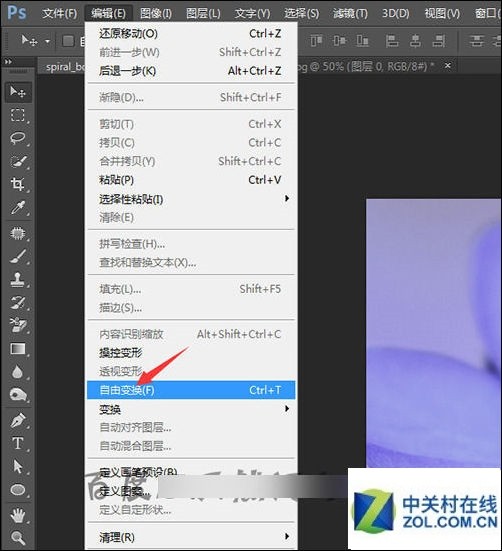This screenshot has width=502, height=551.
Task: Open the 图像(I) menu
Action: point(156,14)
